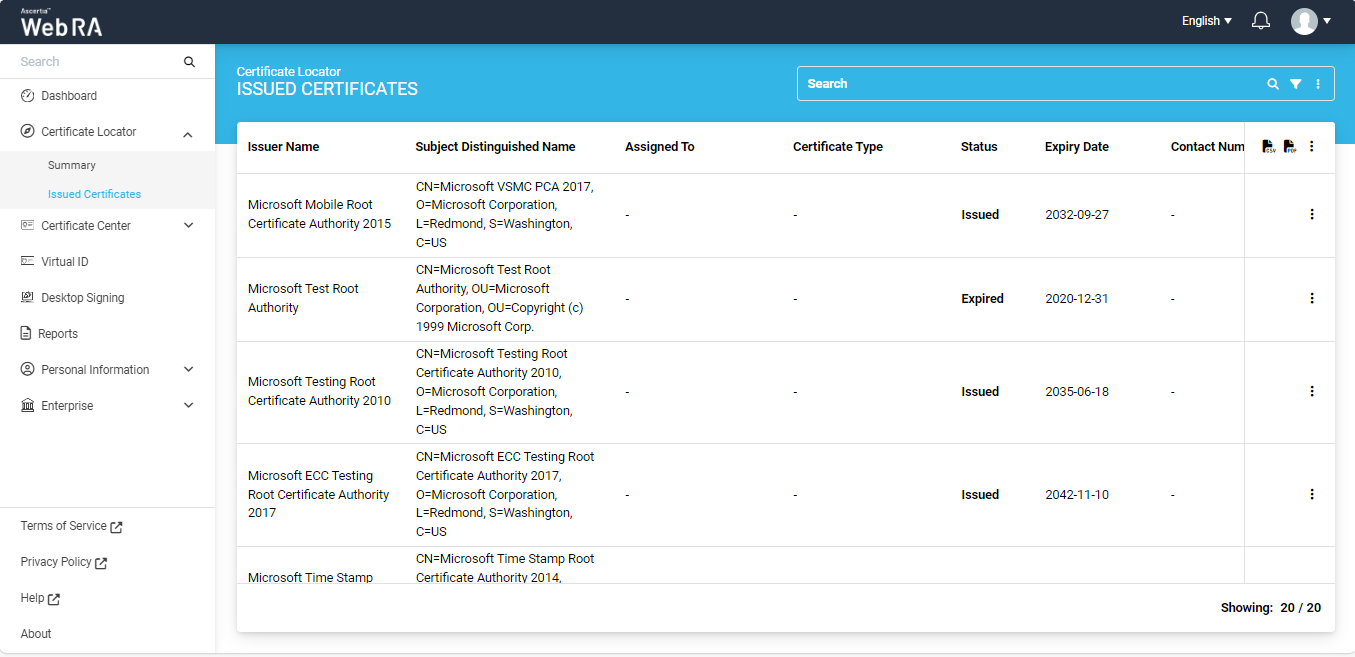
Task: Click the Expiry Date column header
Action: click(x=1077, y=147)
